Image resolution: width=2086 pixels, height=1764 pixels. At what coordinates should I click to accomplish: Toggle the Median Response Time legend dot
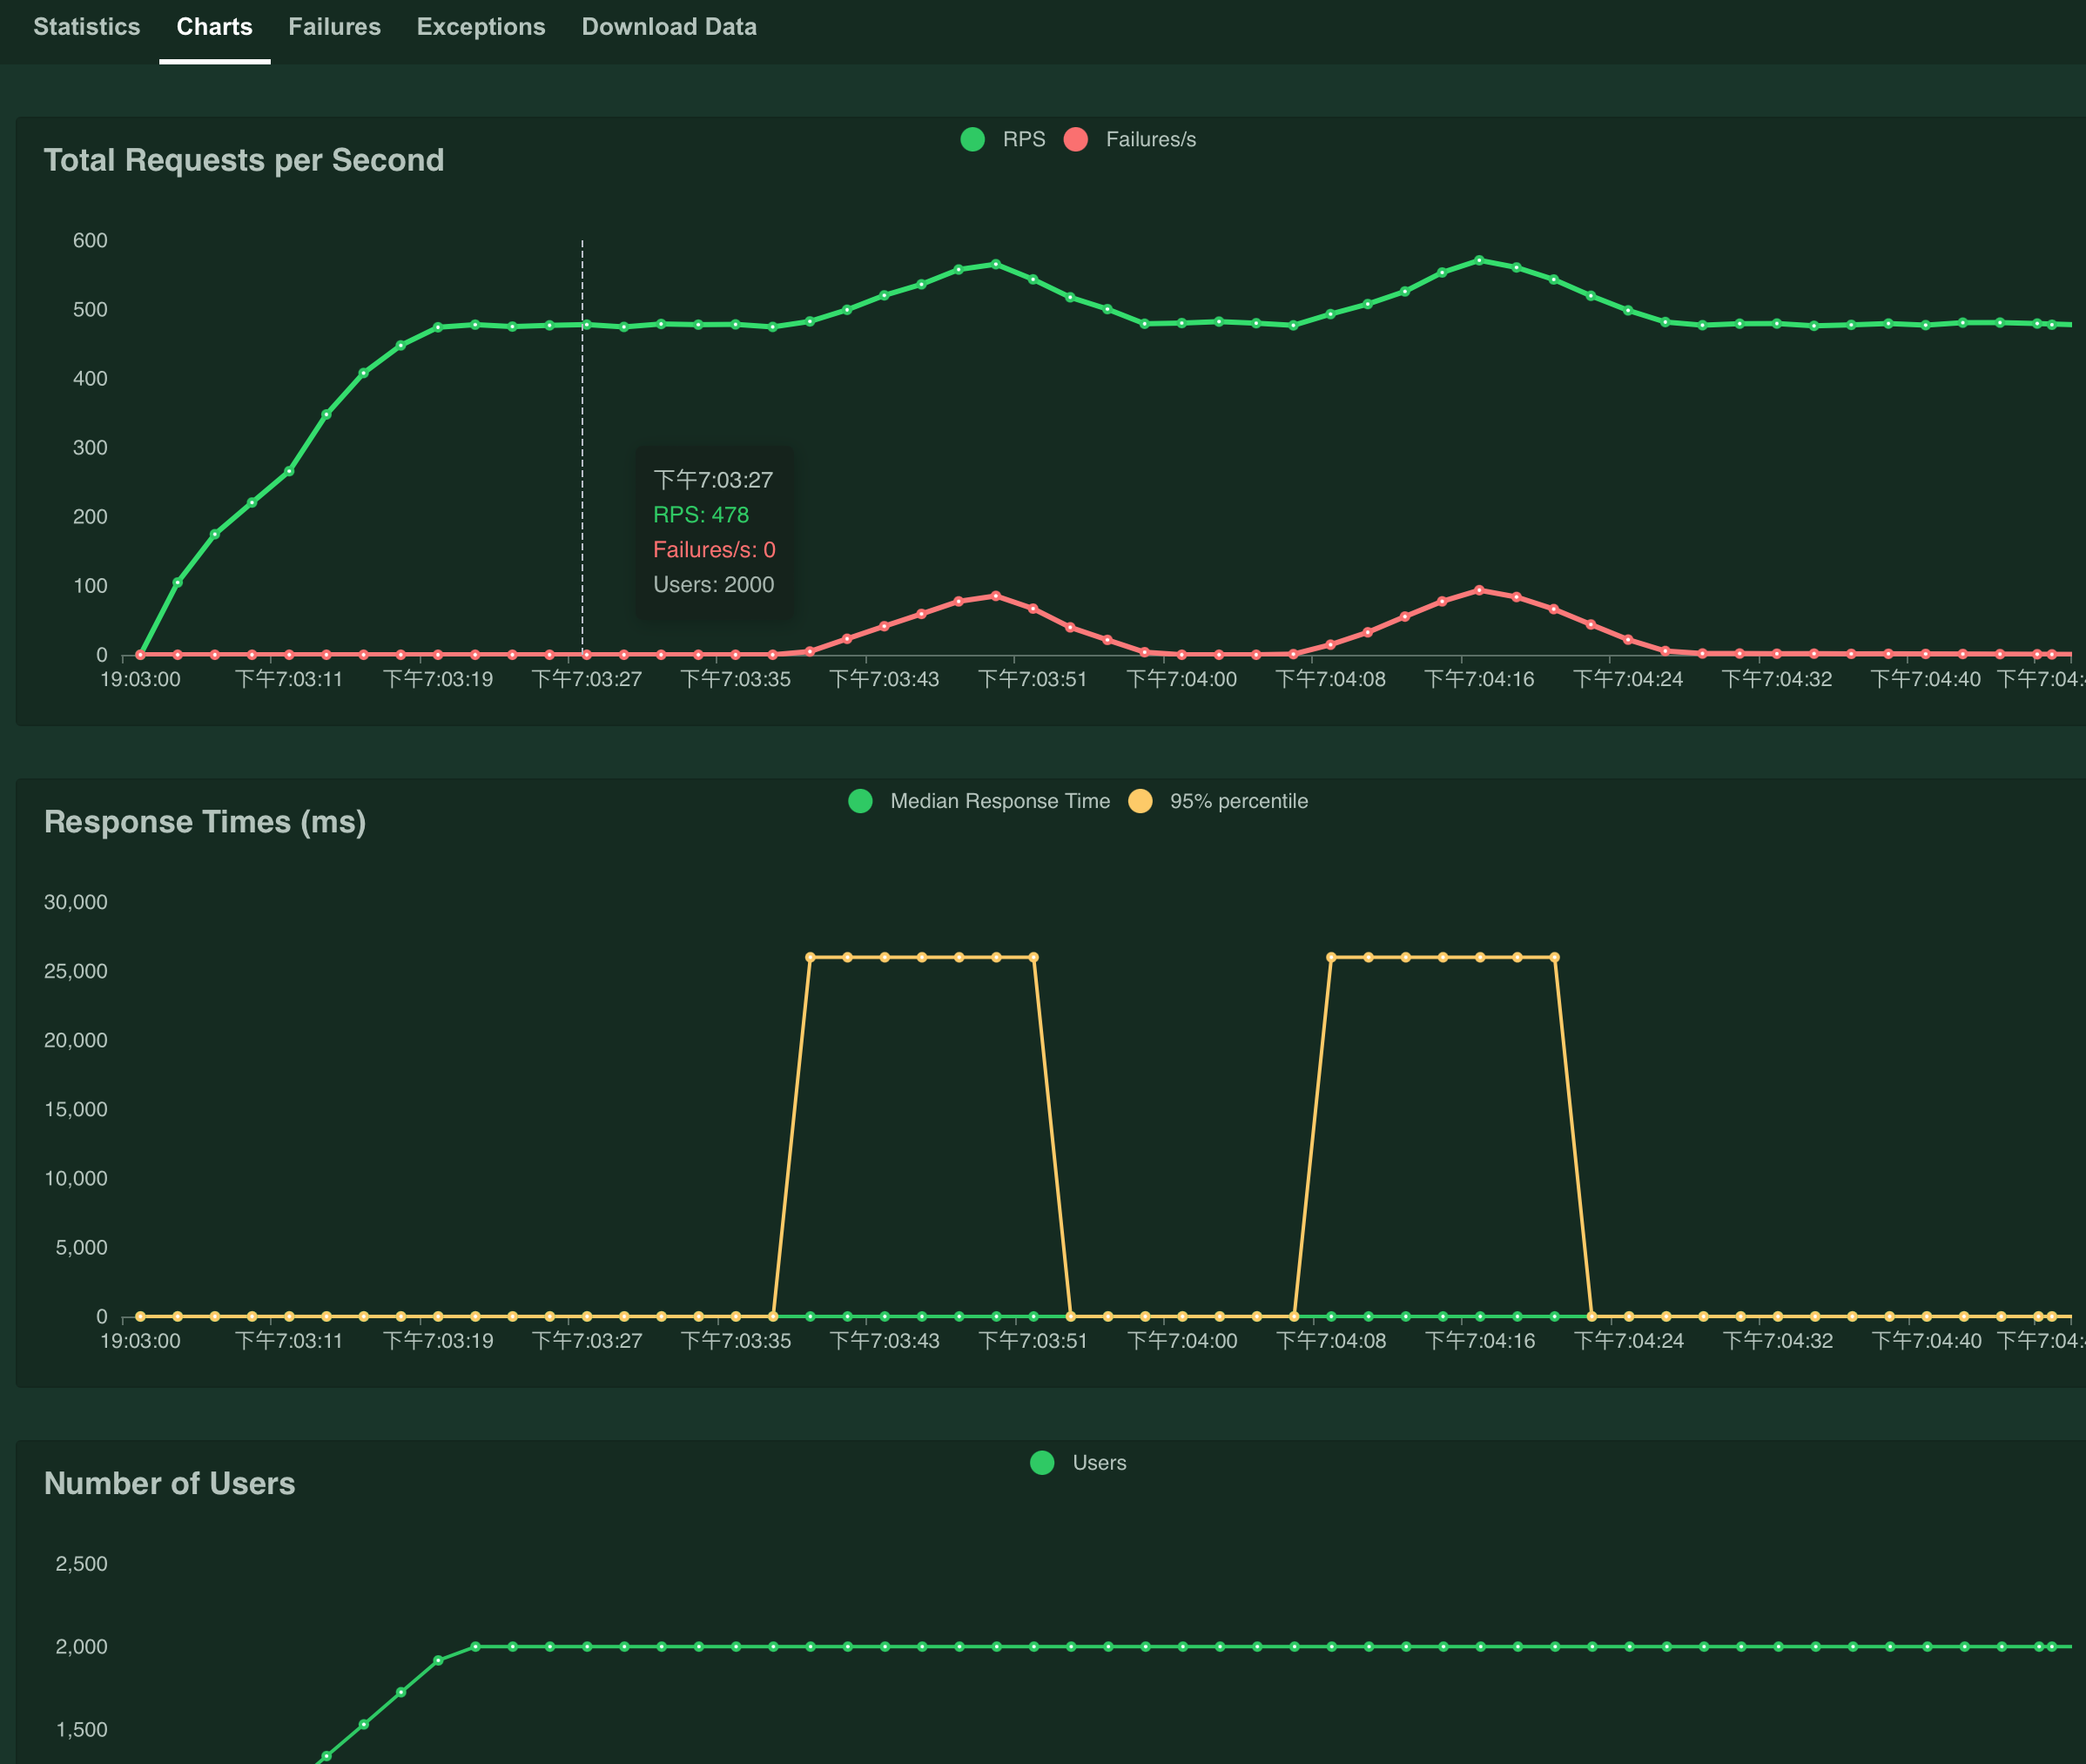(860, 801)
